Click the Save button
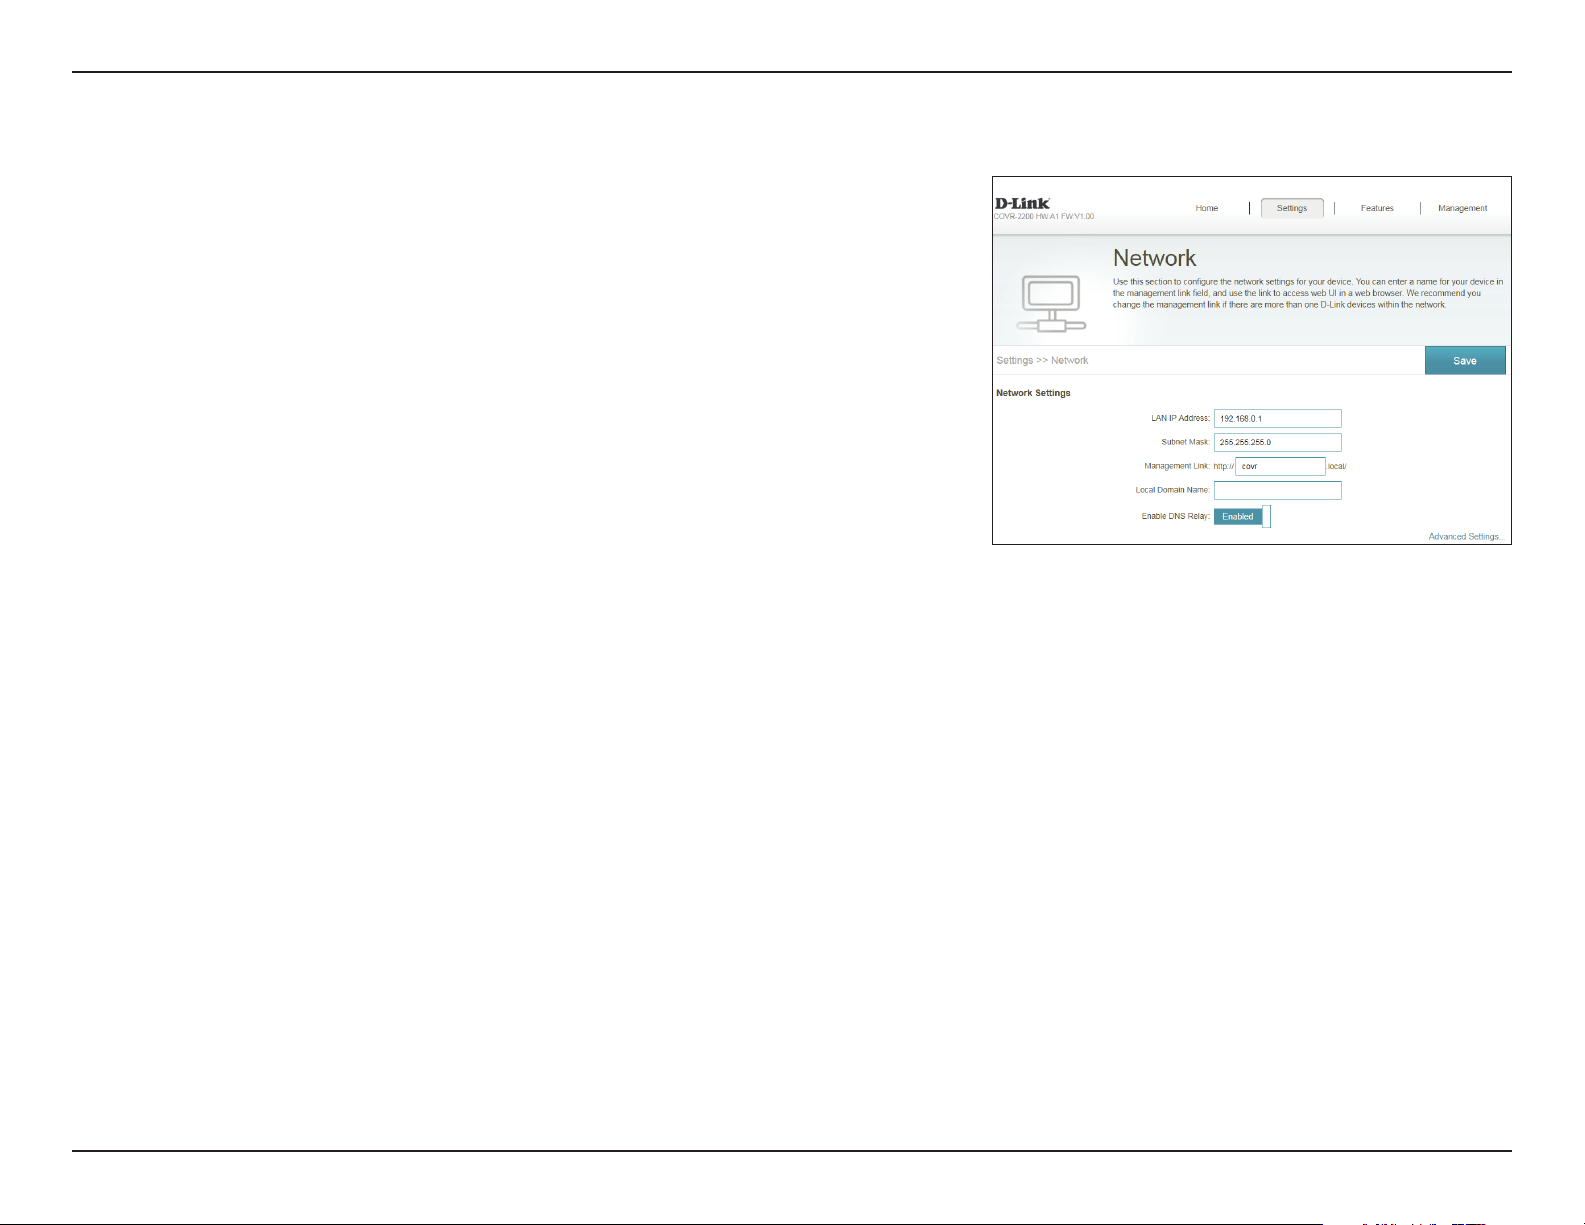 [1465, 361]
